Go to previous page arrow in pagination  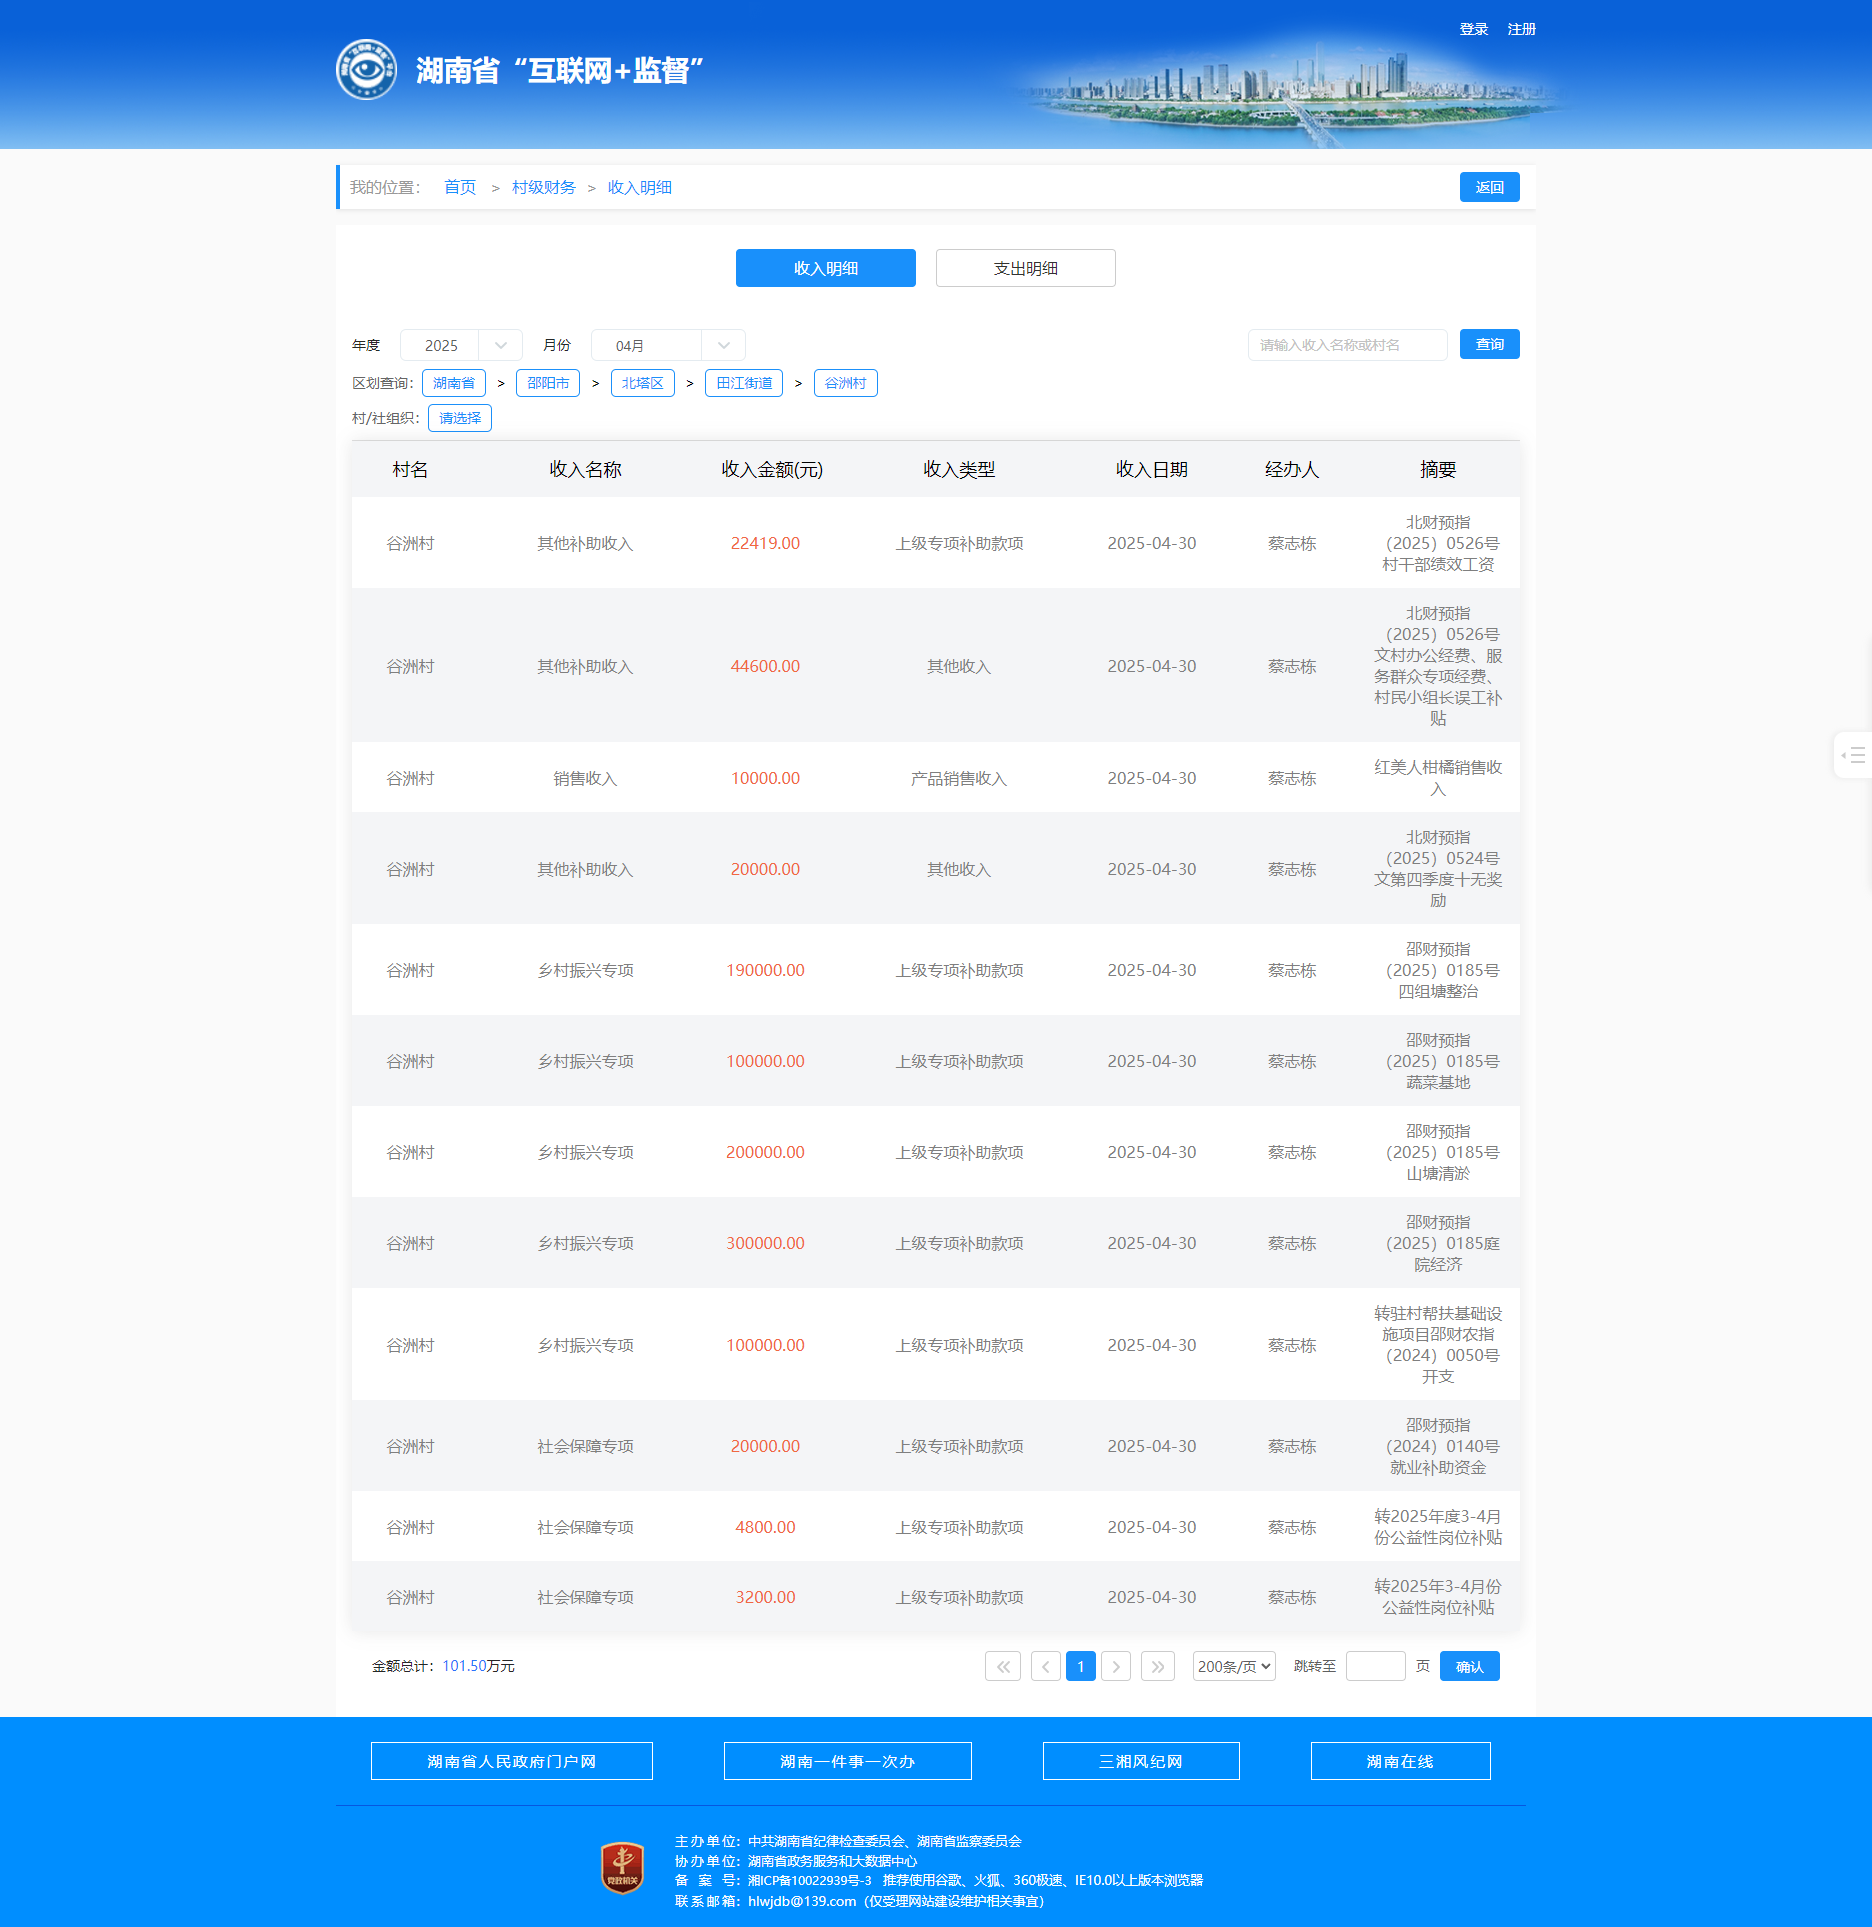pyautogui.click(x=1046, y=1666)
